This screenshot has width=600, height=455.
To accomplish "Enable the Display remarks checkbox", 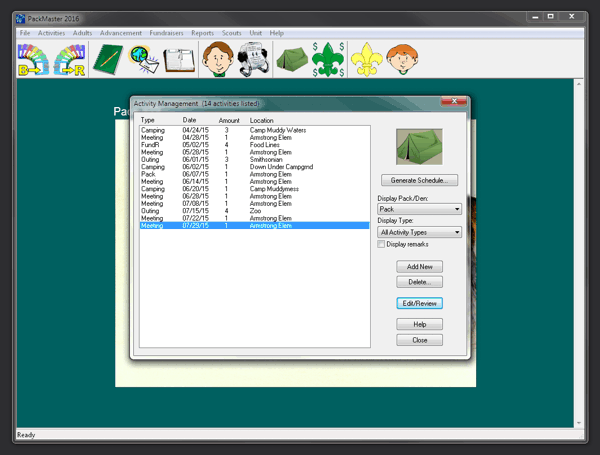I will click(381, 244).
